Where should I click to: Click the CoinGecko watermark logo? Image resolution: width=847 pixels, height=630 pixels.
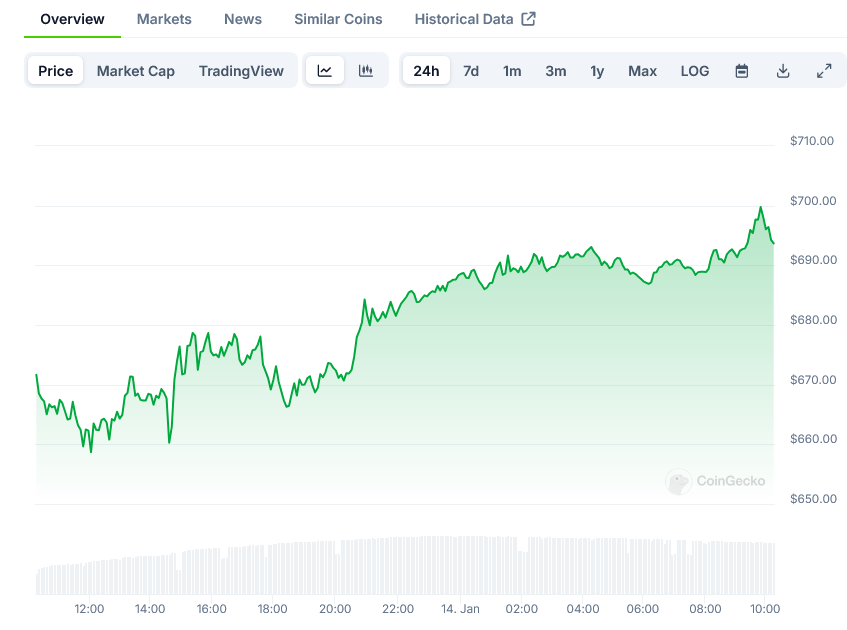tap(679, 482)
